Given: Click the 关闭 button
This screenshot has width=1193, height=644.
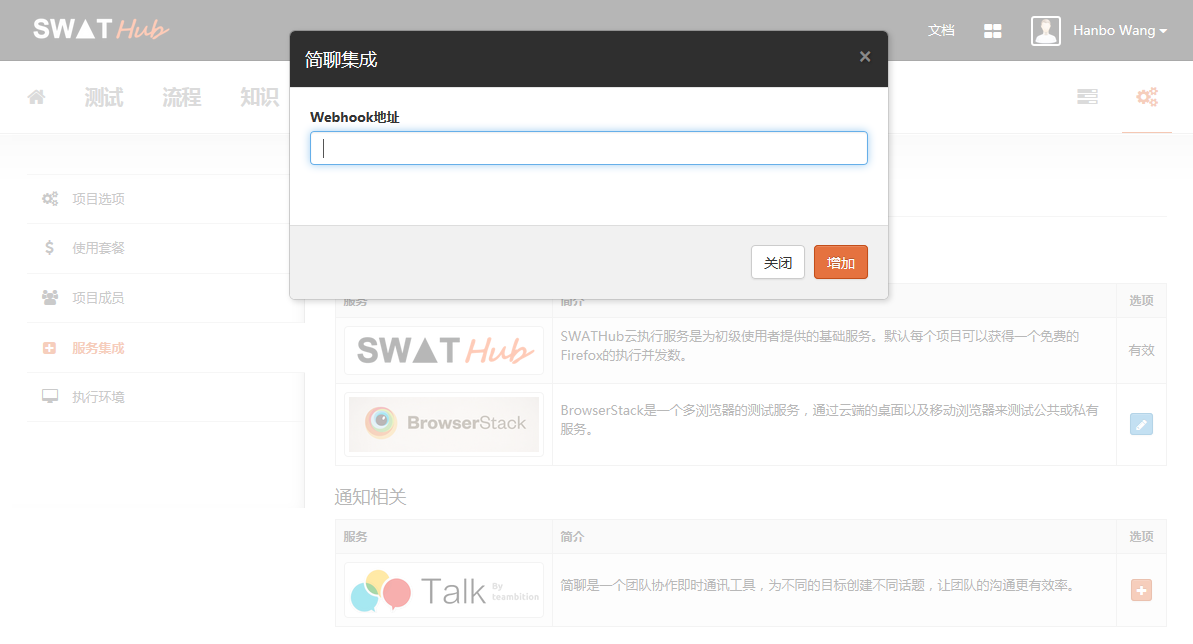Looking at the screenshot, I should pos(778,263).
